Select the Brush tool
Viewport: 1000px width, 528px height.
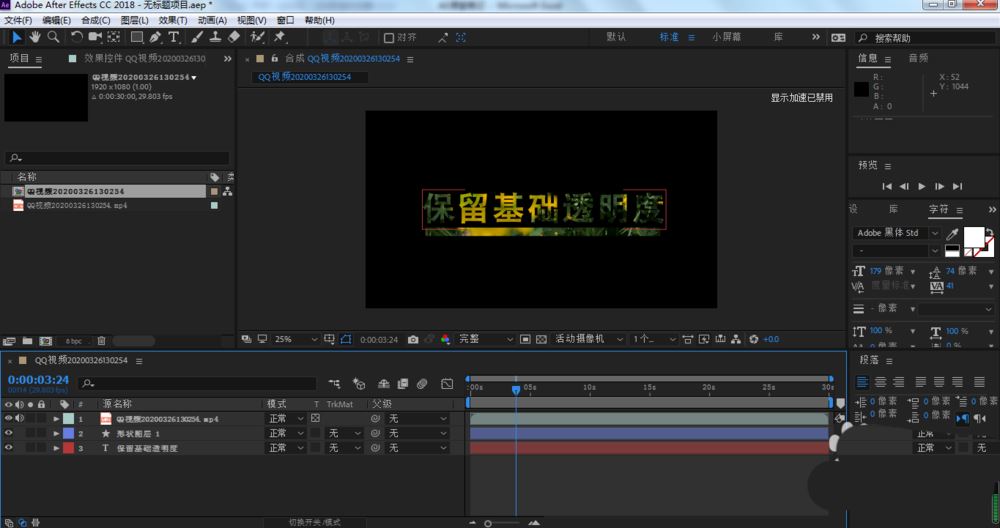(197, 37)
